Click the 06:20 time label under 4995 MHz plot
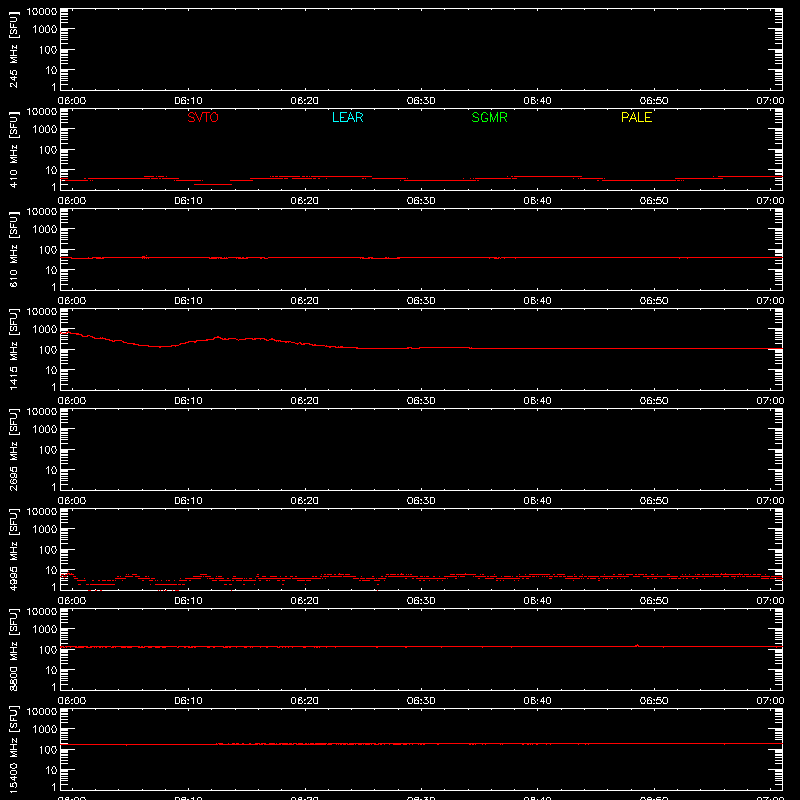 click(x=305, y=601)
